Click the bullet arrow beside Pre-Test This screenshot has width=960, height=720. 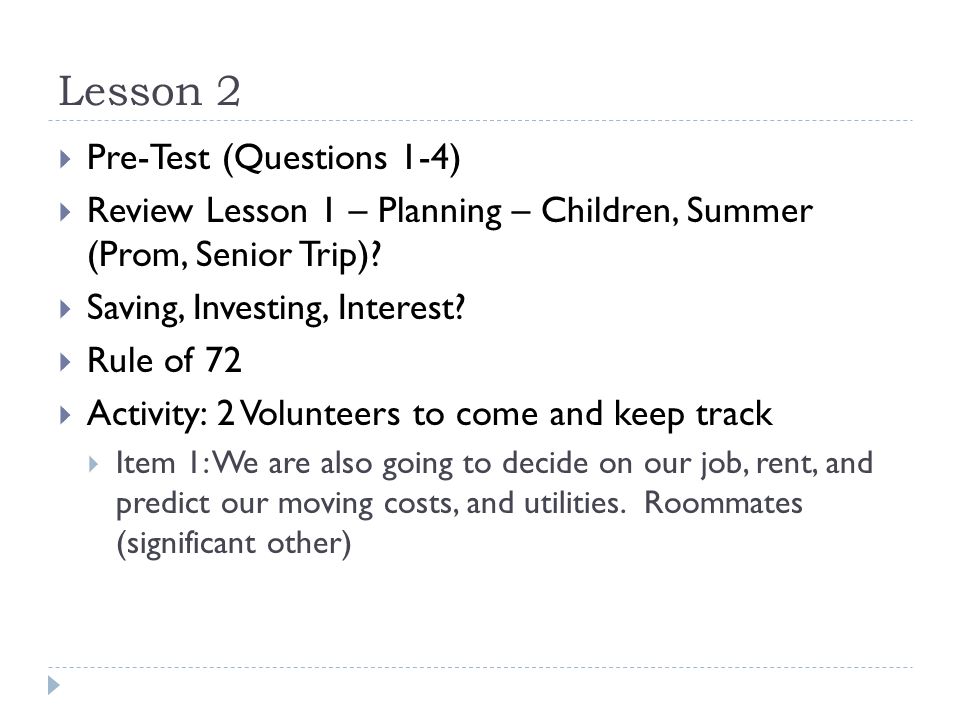[x=66, y=159]
